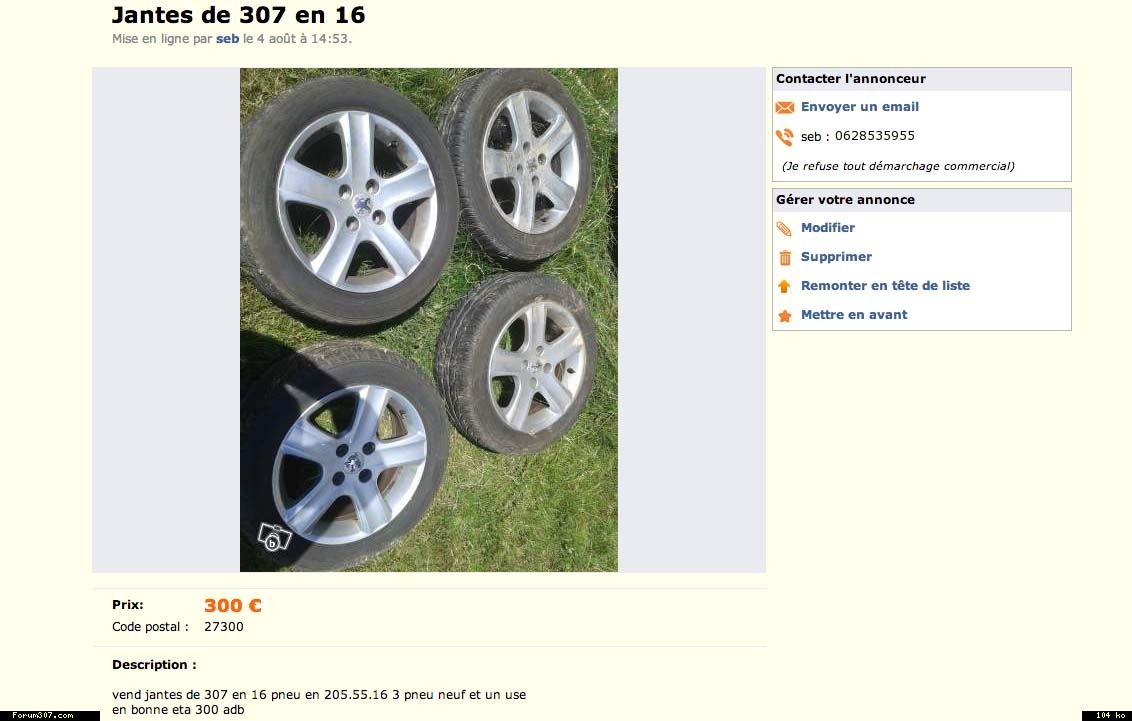Open the "Envoyer un email" link
Viewport: 1132px width, 721px height.
tap(859, 107)
